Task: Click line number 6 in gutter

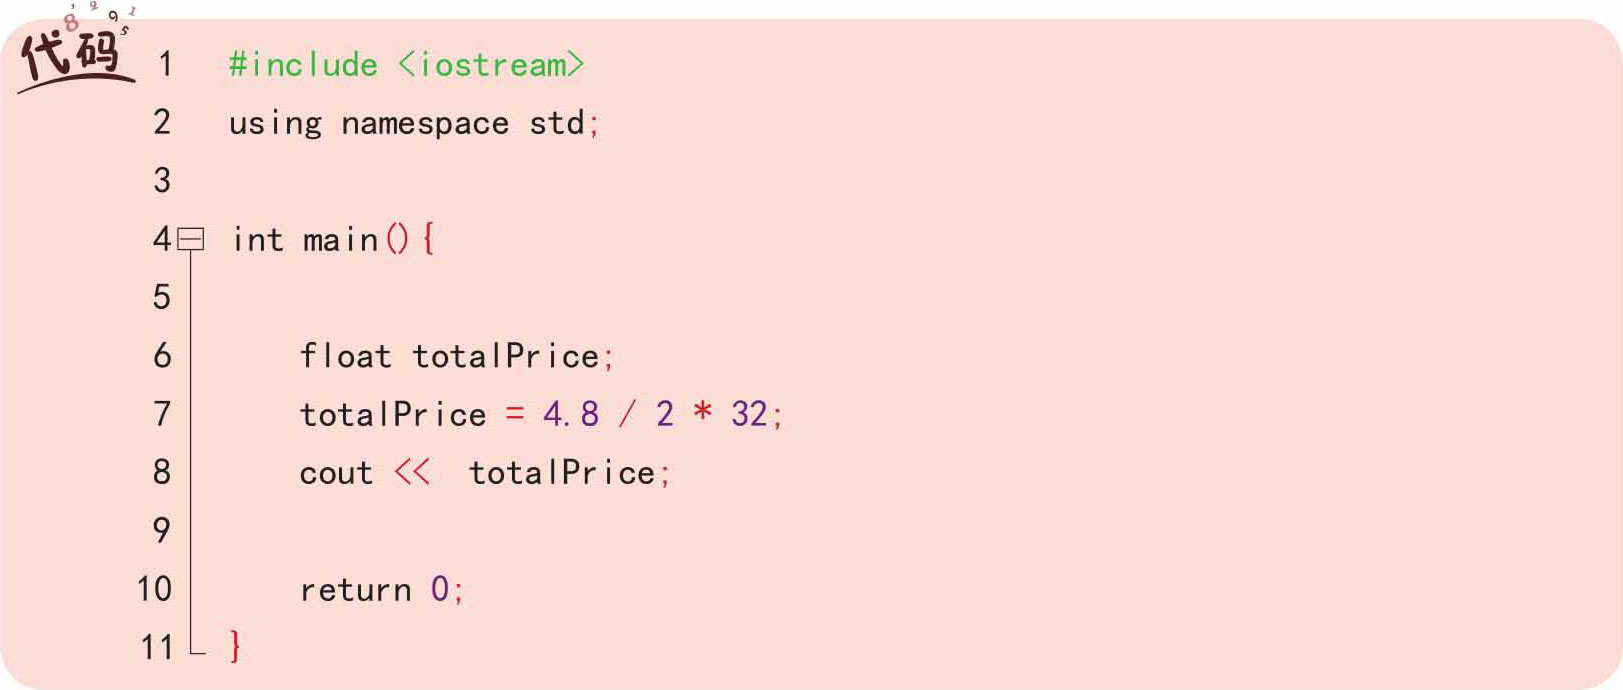Action: click(162, 356)
